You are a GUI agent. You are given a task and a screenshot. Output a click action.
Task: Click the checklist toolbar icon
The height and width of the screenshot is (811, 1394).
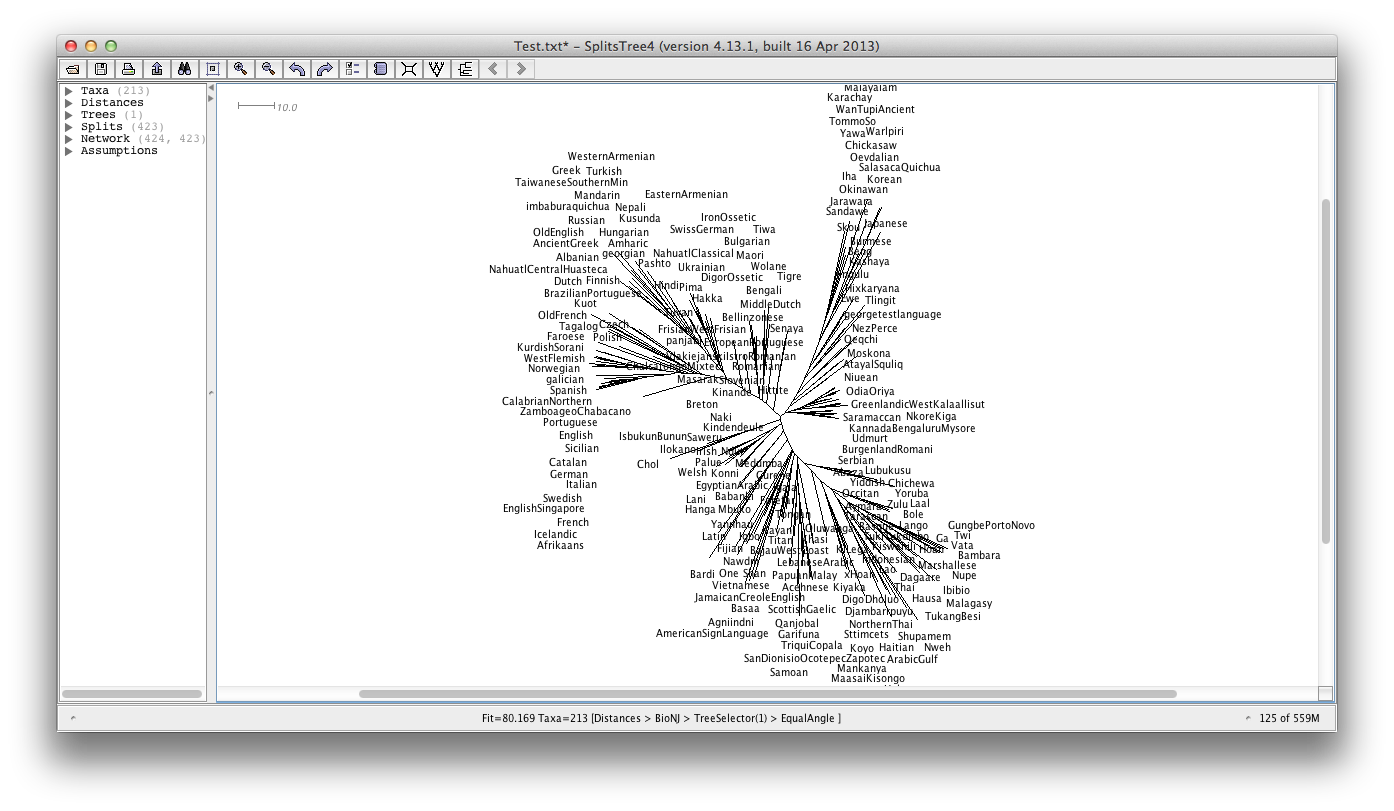[x=352, y=69]
